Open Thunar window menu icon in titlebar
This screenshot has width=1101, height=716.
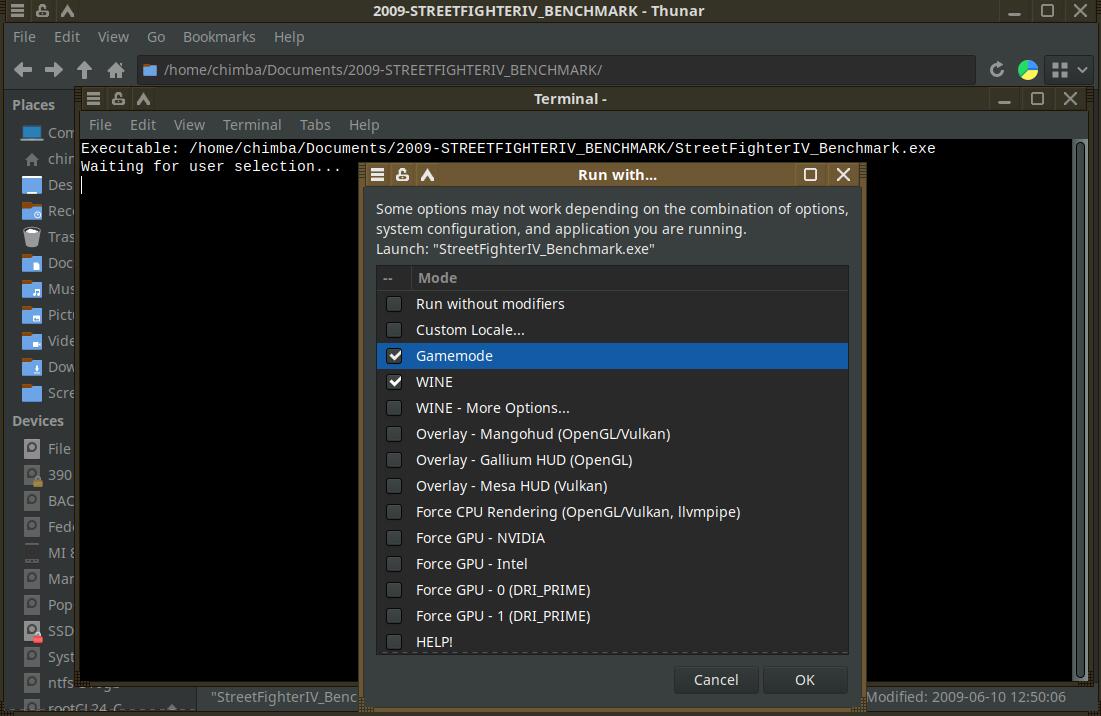[17, 11]
